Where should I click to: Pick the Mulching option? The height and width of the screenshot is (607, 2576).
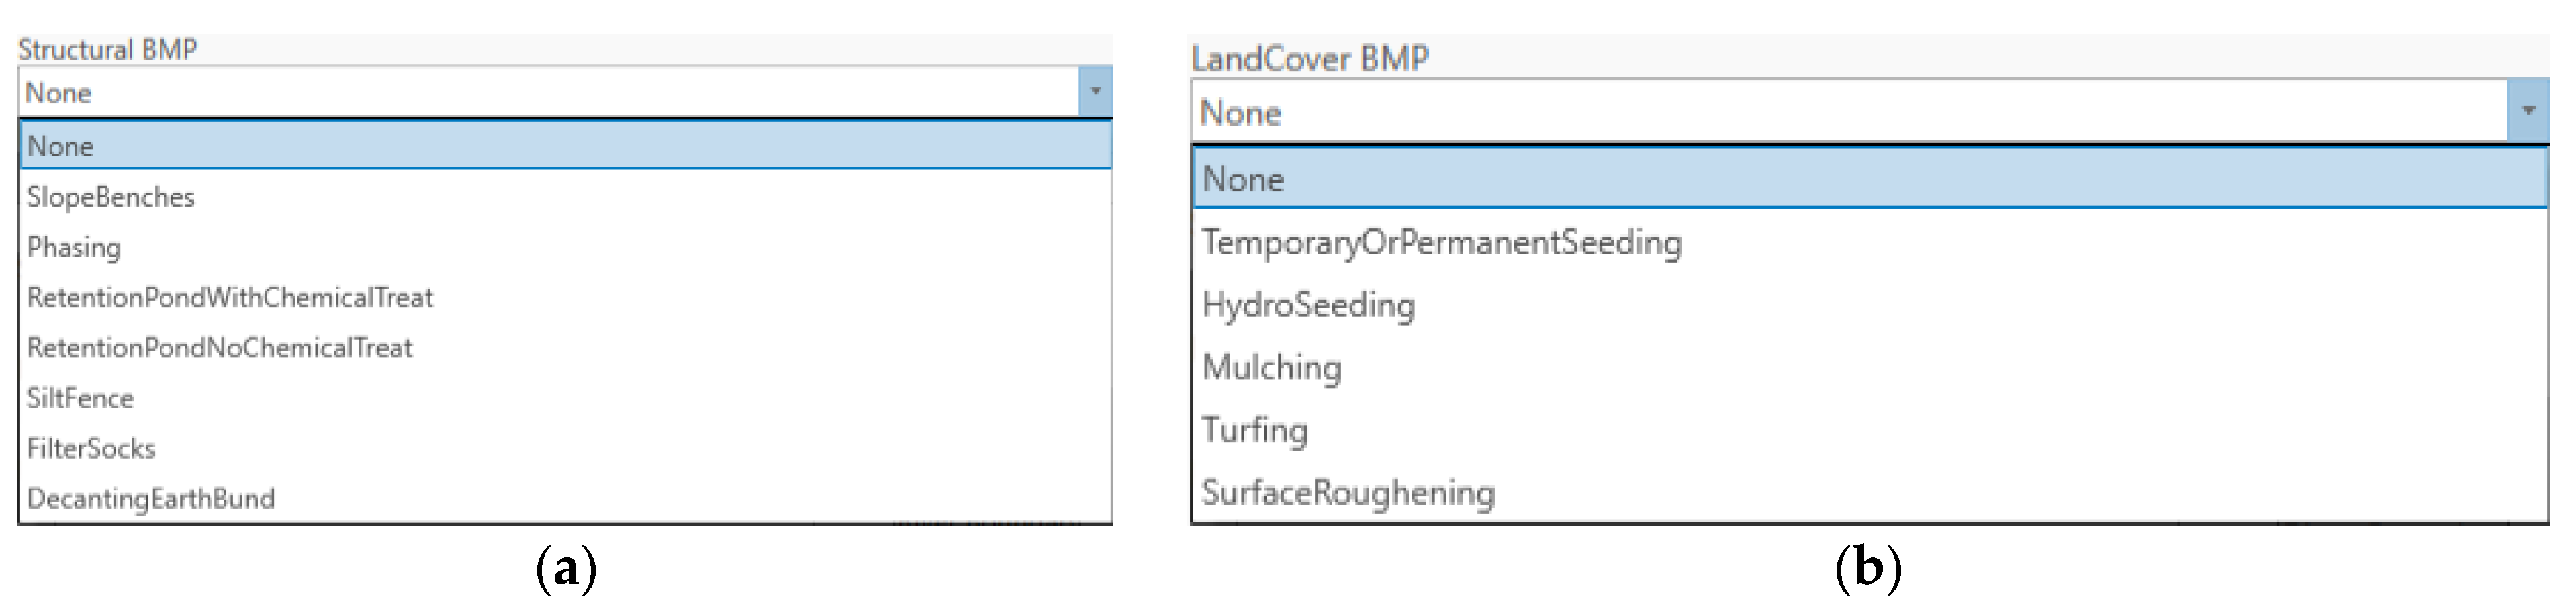click(1271, 367)
